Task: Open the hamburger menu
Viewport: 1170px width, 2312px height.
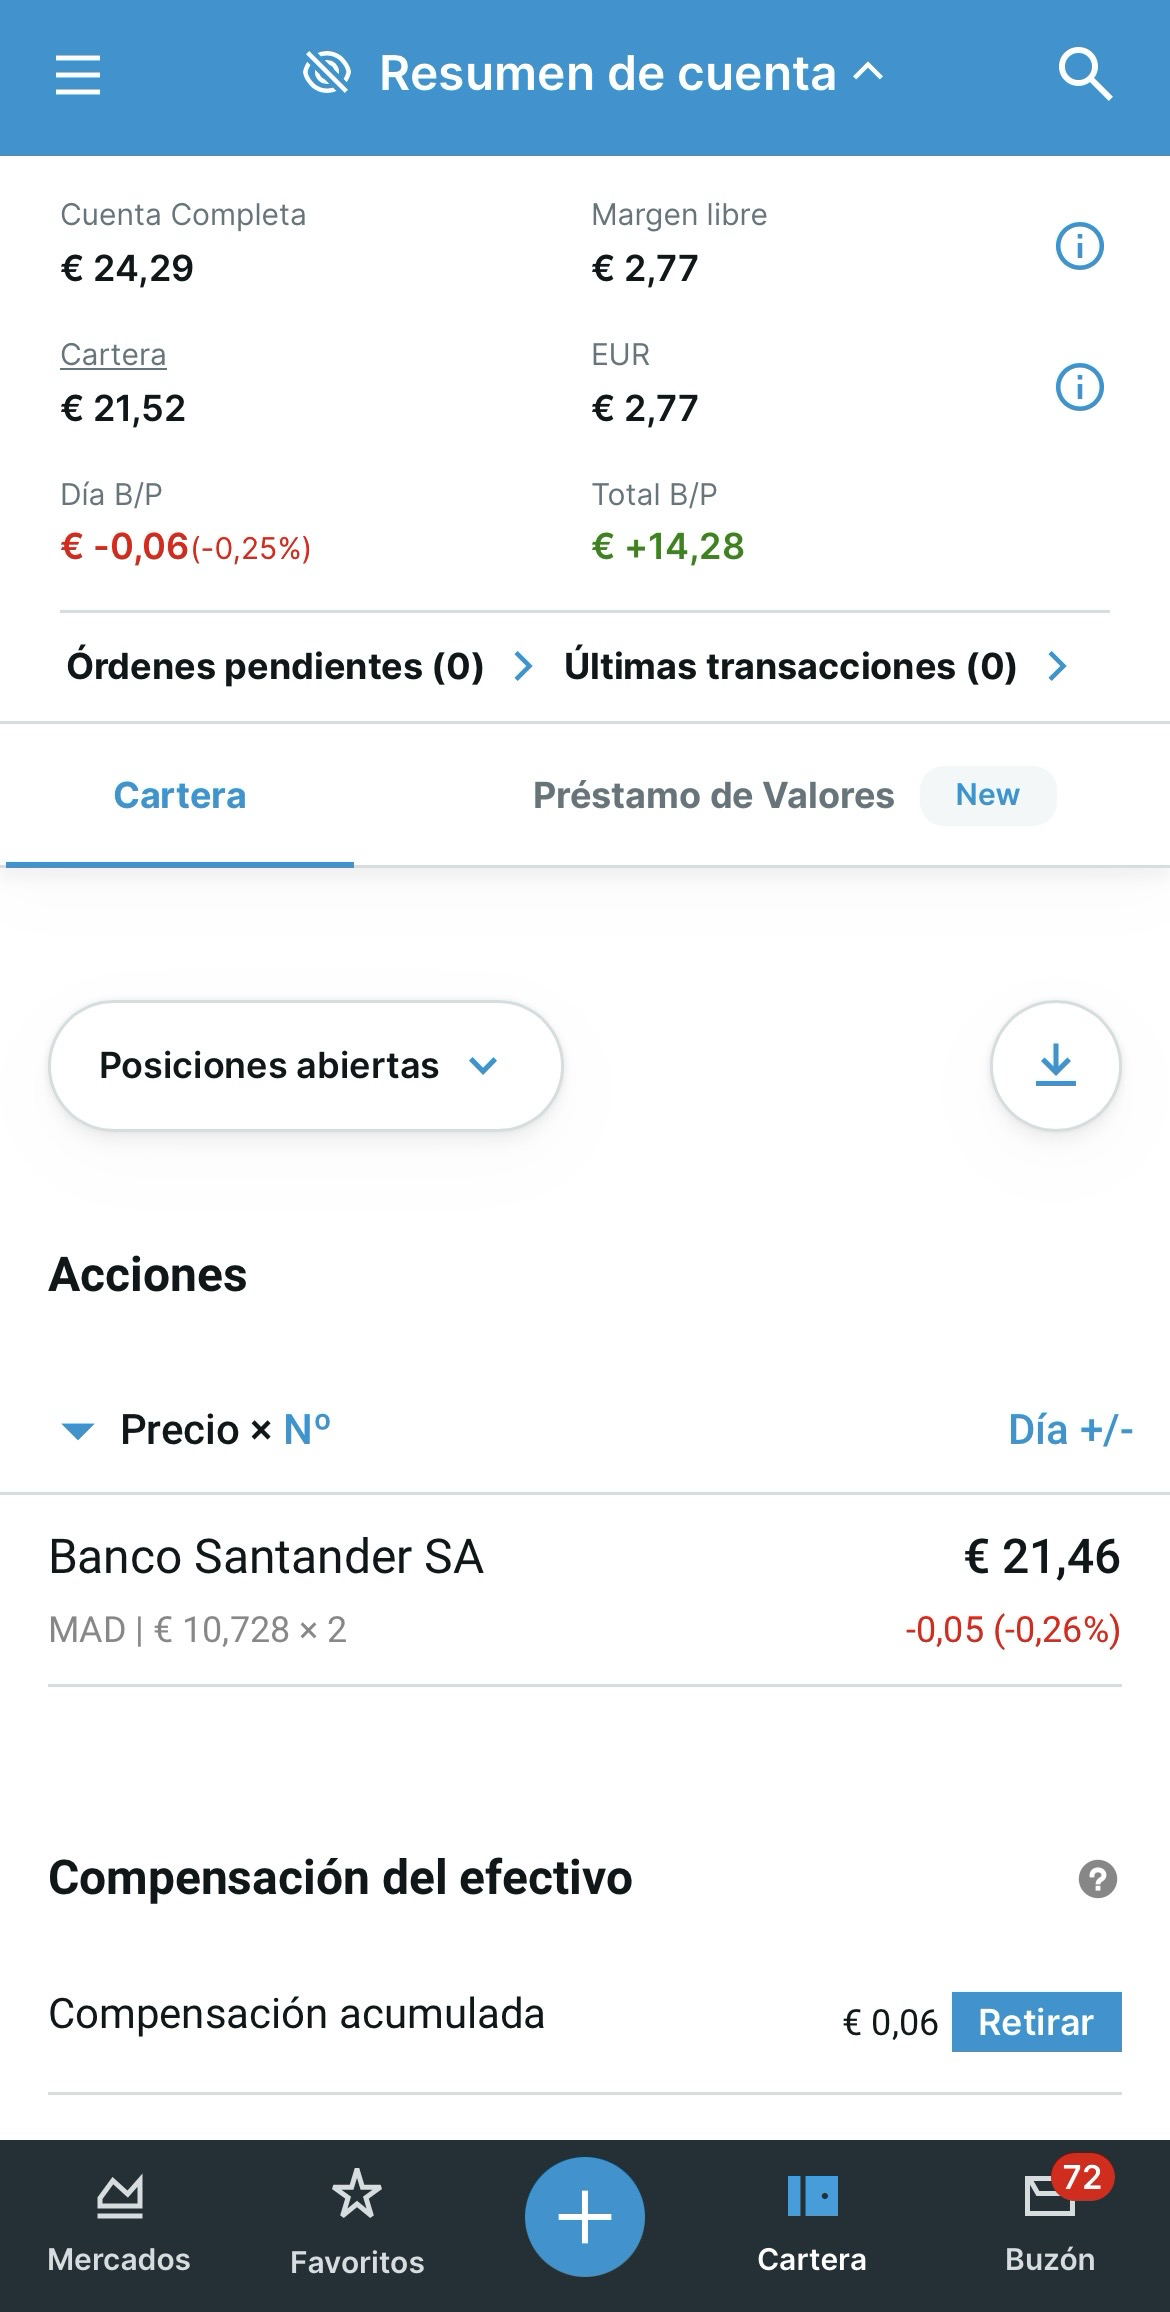Action: [78, 75]
